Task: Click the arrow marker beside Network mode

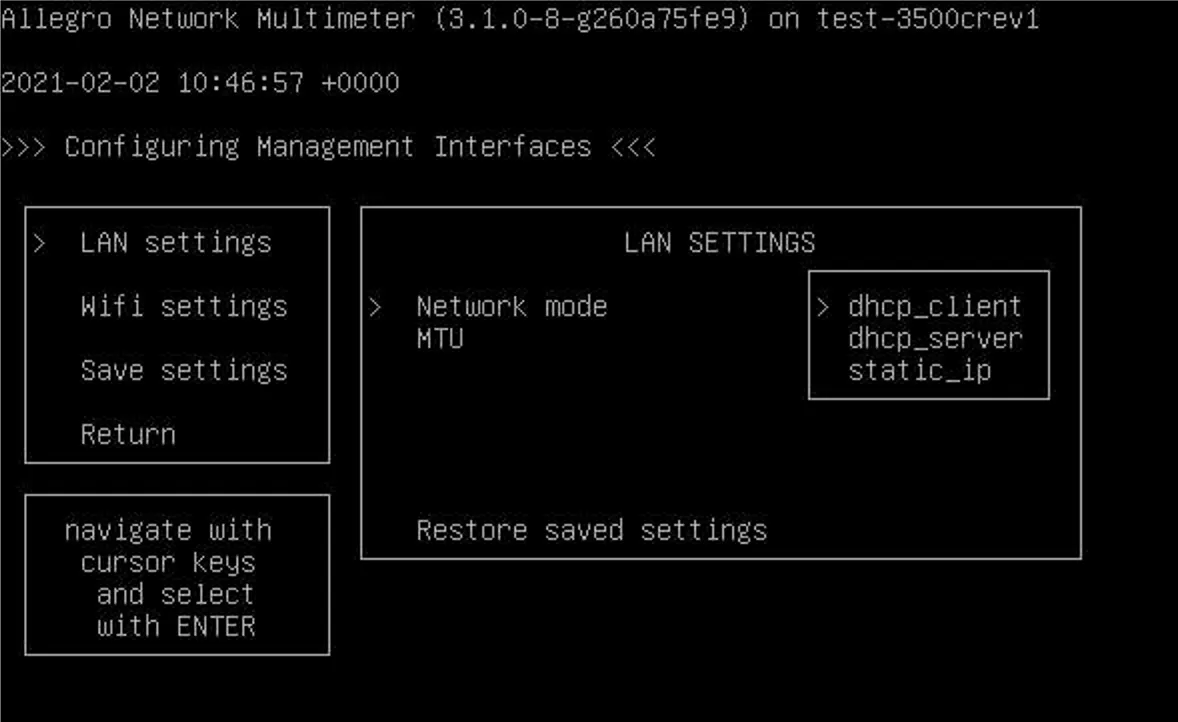Action: tap(376, 307)
